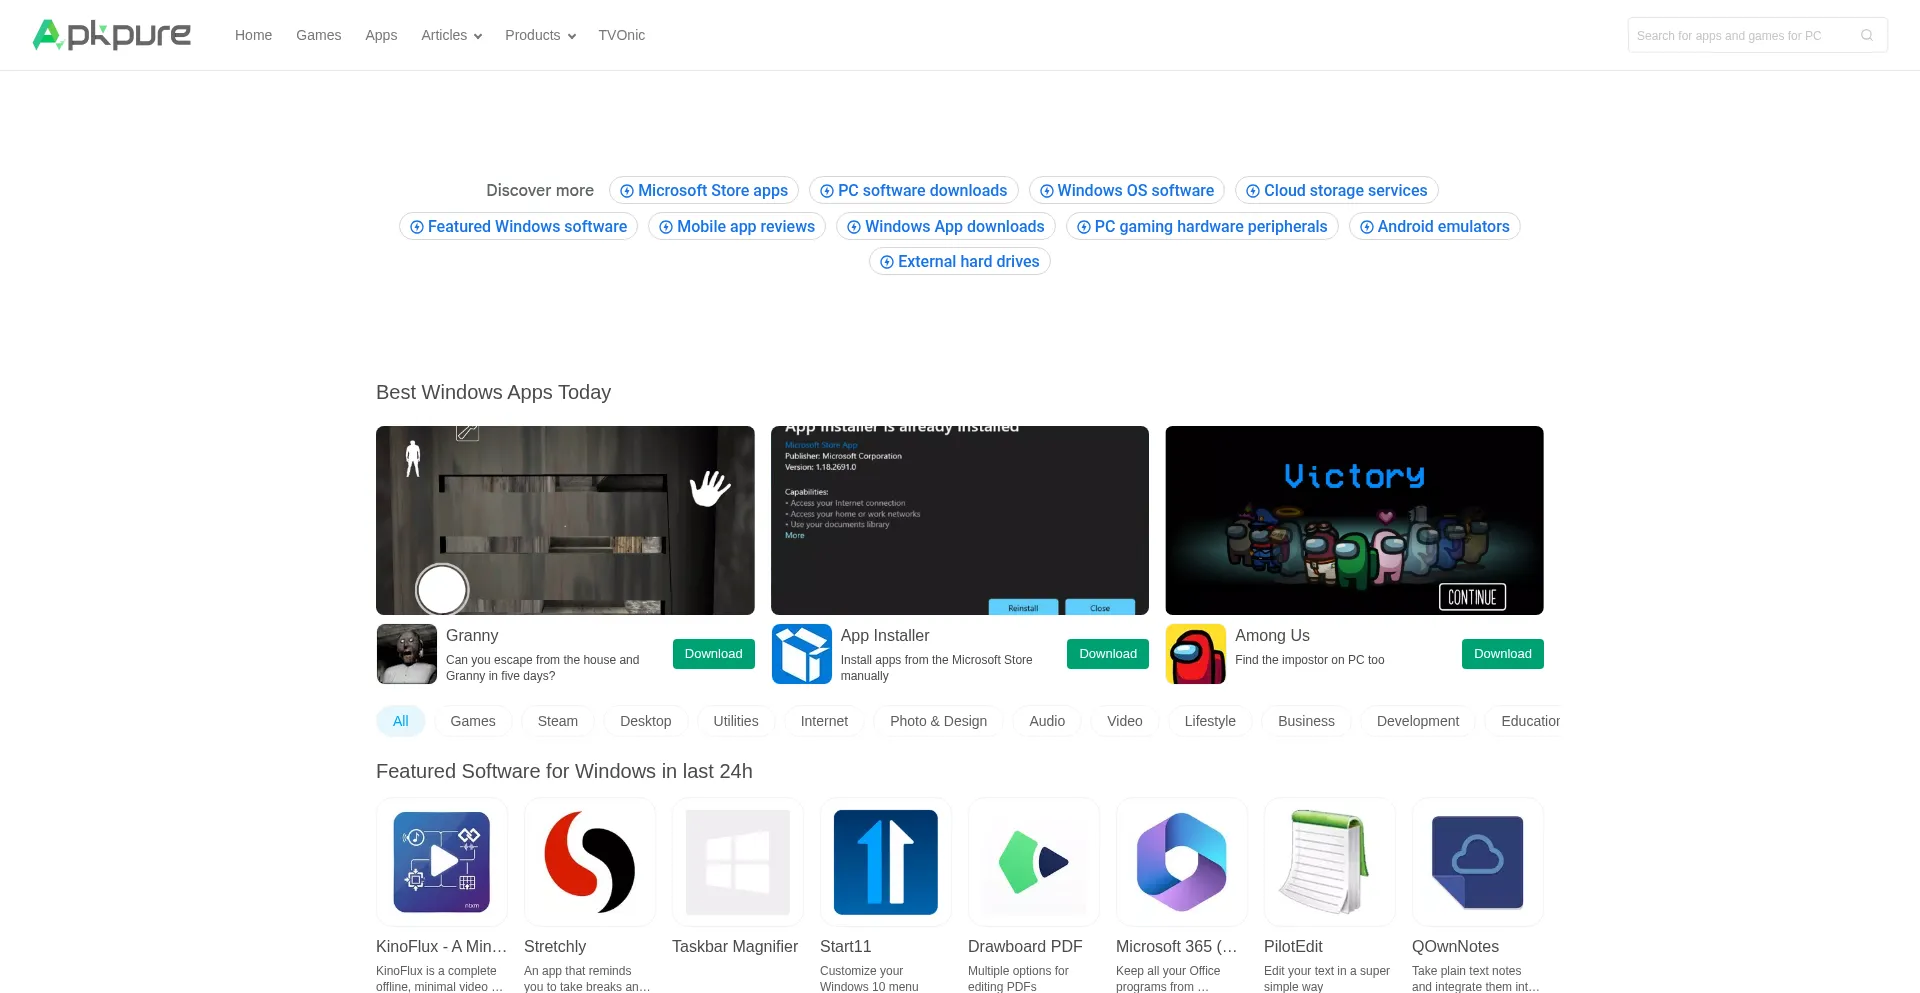Click the search magnifier icon

point(1867,34)
